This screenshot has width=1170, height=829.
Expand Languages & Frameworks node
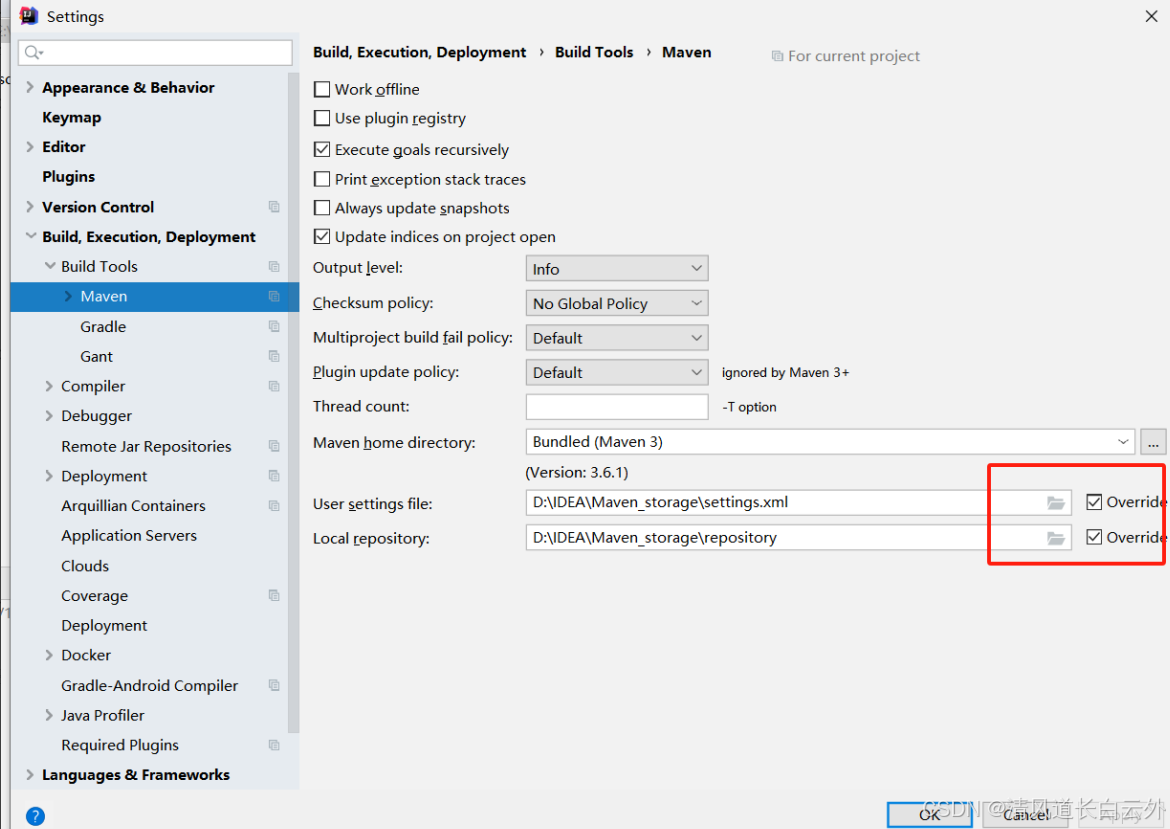(x=30, y=775)
